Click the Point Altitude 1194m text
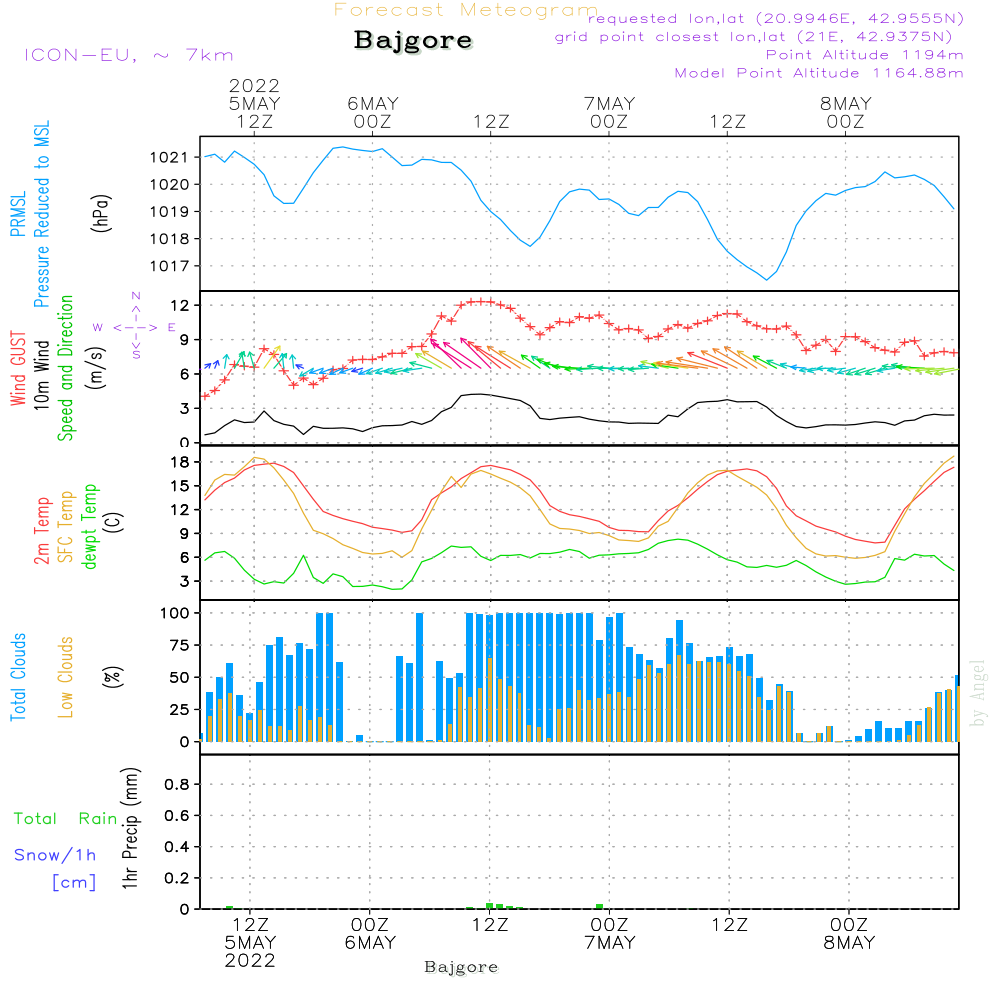This screenshot has width=1000, height=1000. click(x=865, y=55)
